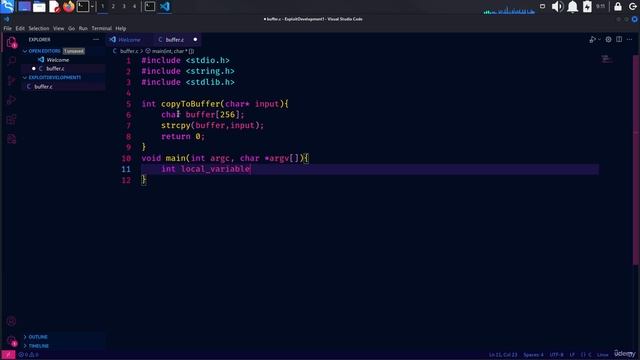This screenshot has height=360, width=640.
Task: Switch to workspace 3
Action: (x=124, y=7)
